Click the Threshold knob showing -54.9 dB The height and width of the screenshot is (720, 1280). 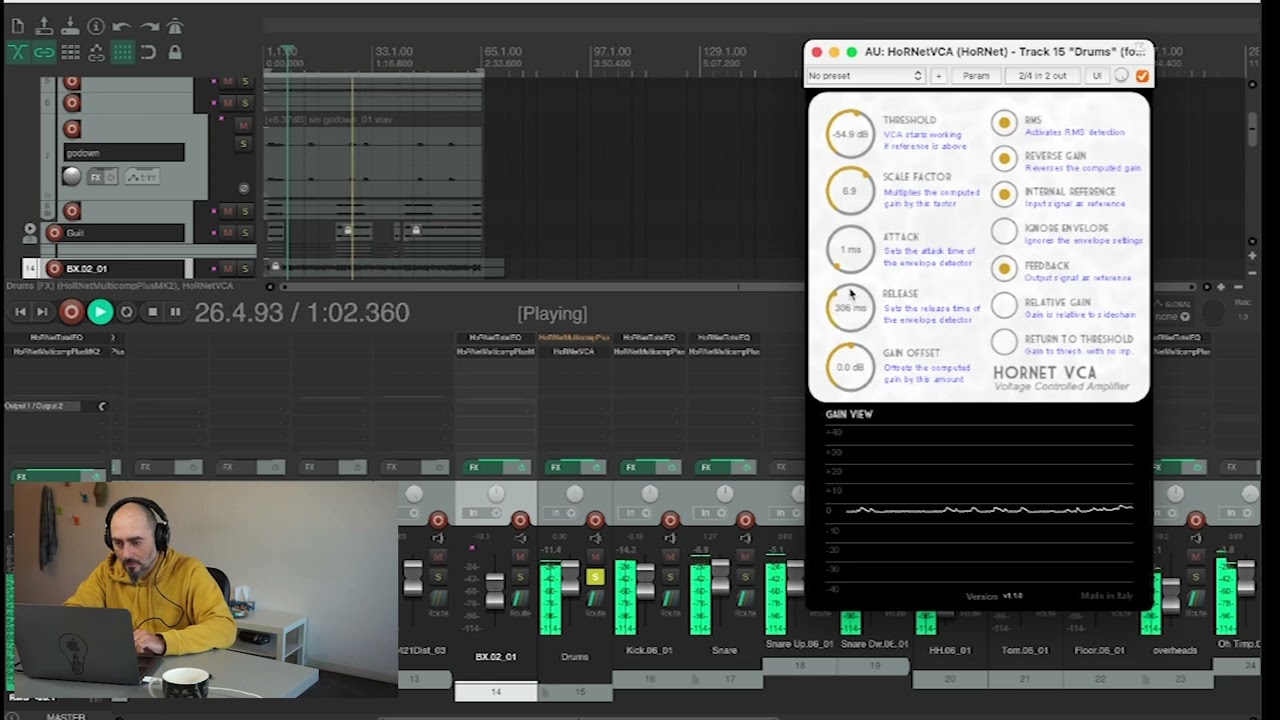point(850,133)
